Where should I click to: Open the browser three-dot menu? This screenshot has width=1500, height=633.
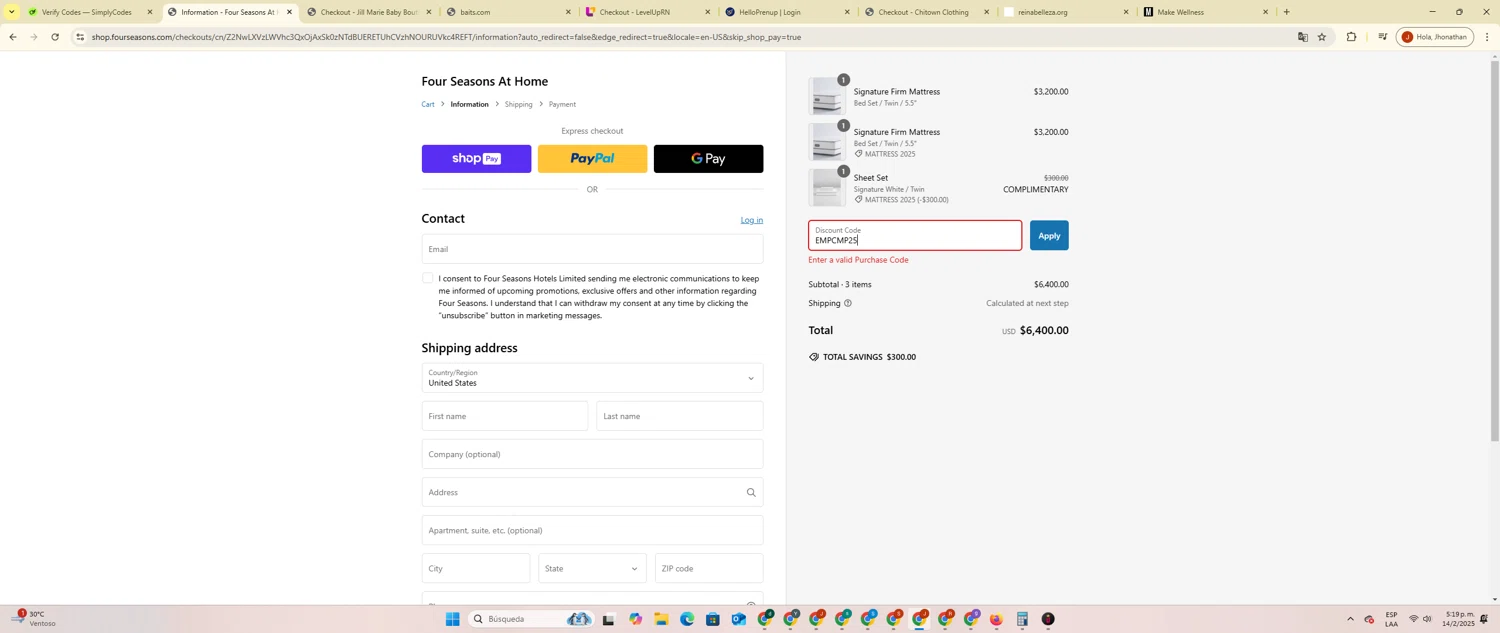1487,37
